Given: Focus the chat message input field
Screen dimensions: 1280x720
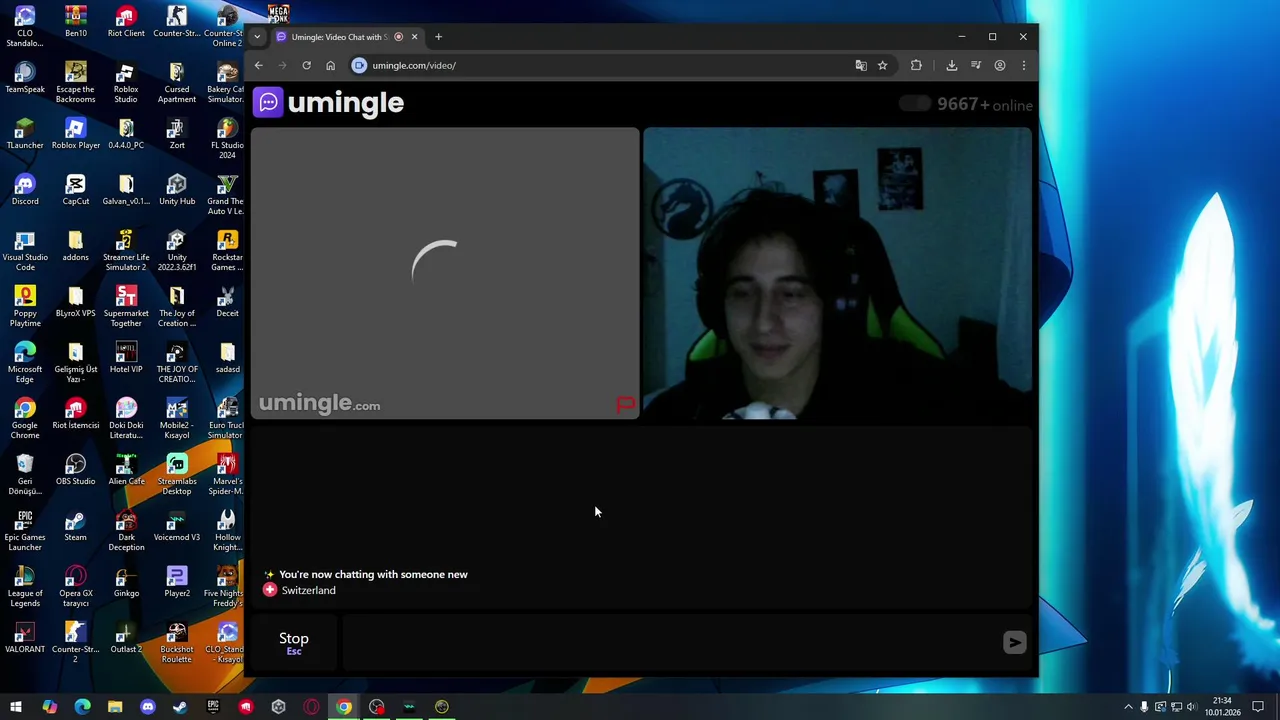Looking at the screenshot, I should click(x=670, y=643).
